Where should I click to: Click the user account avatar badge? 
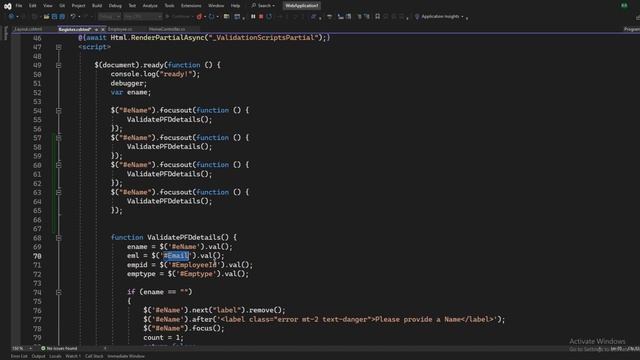click(624, 6)
